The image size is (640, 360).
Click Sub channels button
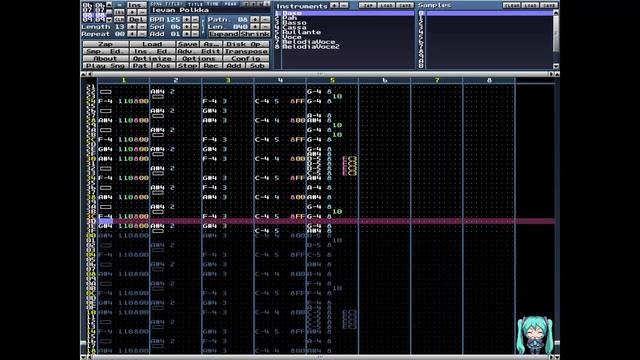click(x=258, y=66)
